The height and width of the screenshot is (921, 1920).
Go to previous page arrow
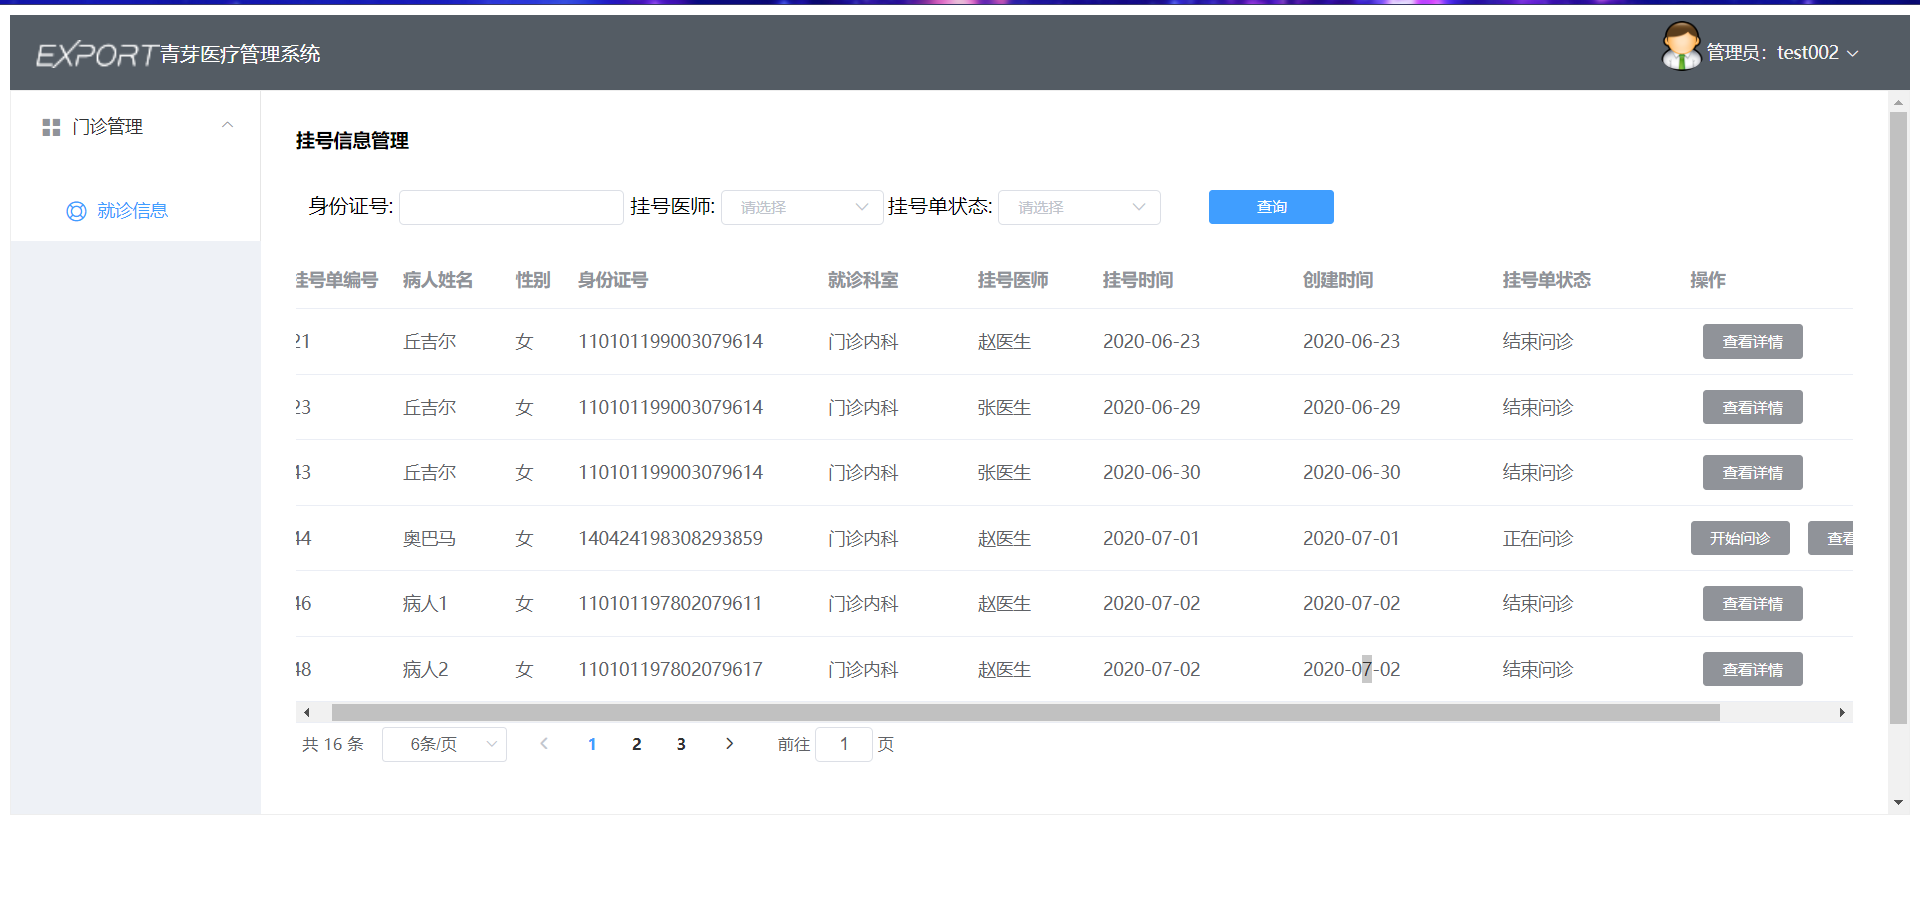point(544,744)
